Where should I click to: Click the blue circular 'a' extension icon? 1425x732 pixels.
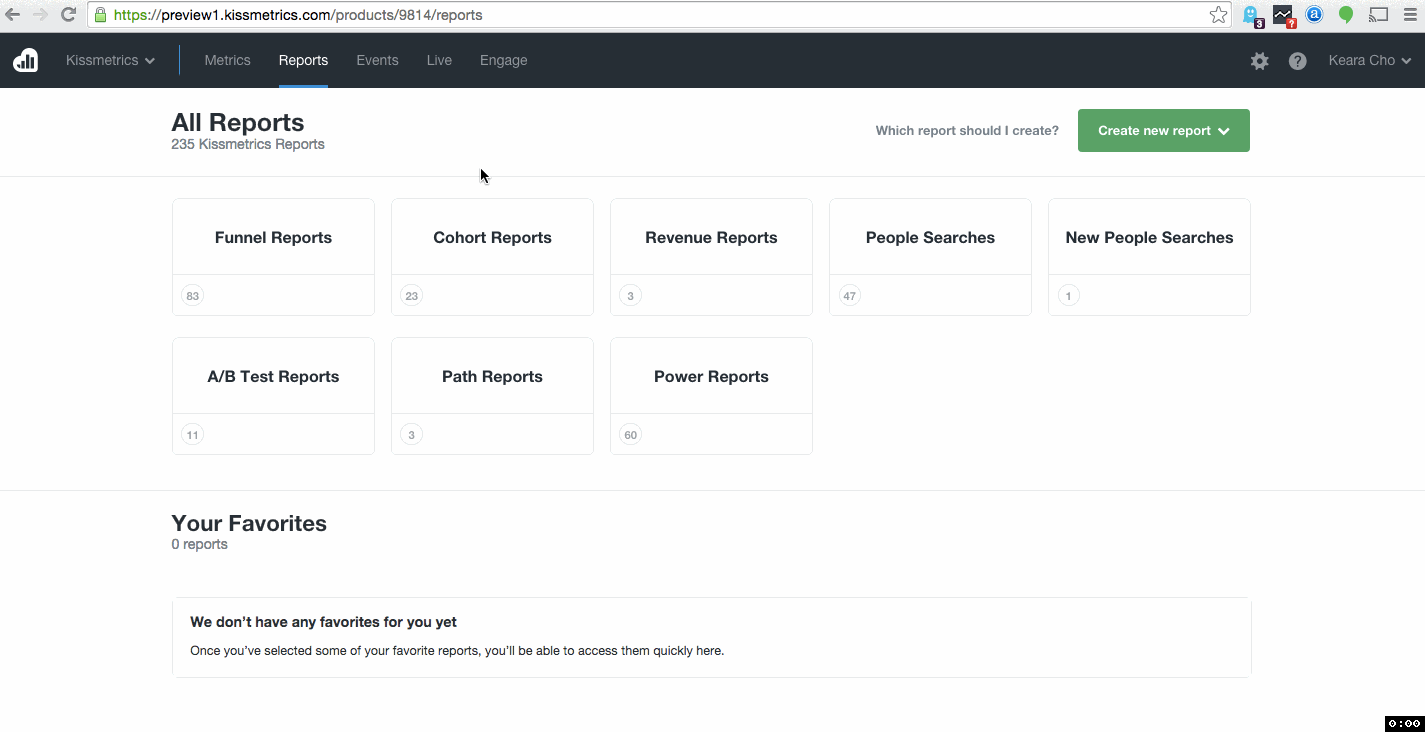coord(1315,15)
